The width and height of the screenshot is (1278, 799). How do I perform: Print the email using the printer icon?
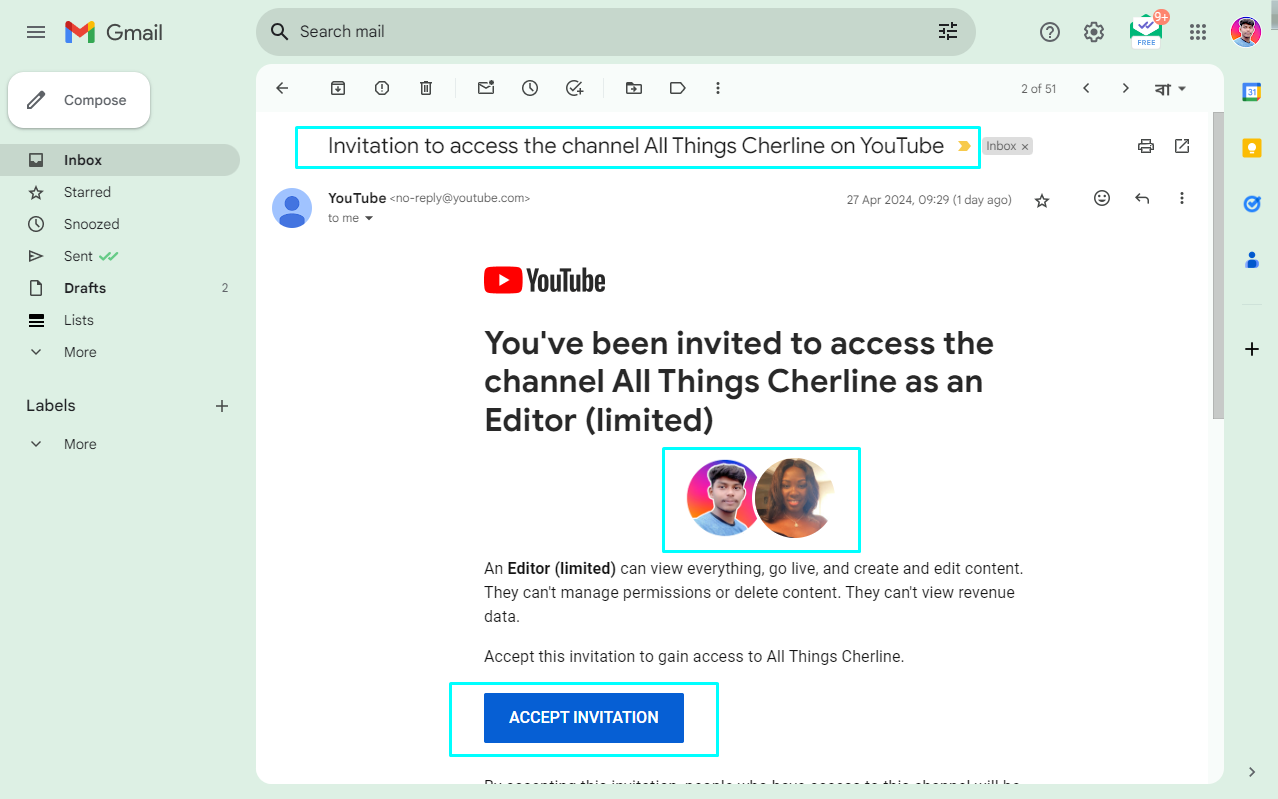[1146, 146]
